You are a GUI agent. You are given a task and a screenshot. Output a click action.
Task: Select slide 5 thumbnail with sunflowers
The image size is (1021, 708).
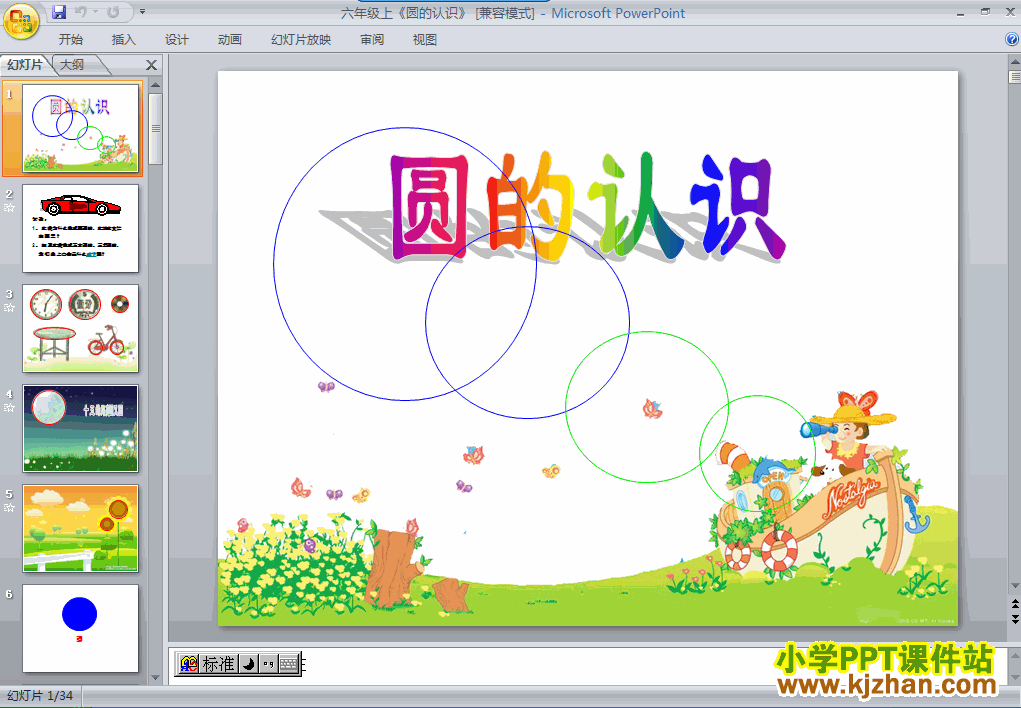click(81, 528)
